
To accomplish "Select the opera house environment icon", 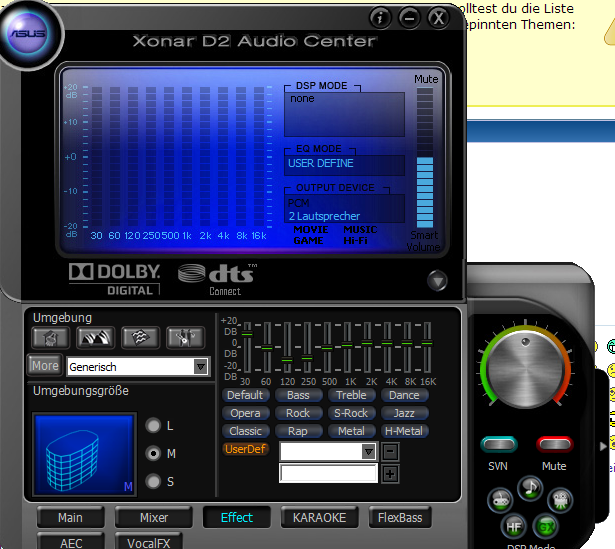I will [96, 338].
